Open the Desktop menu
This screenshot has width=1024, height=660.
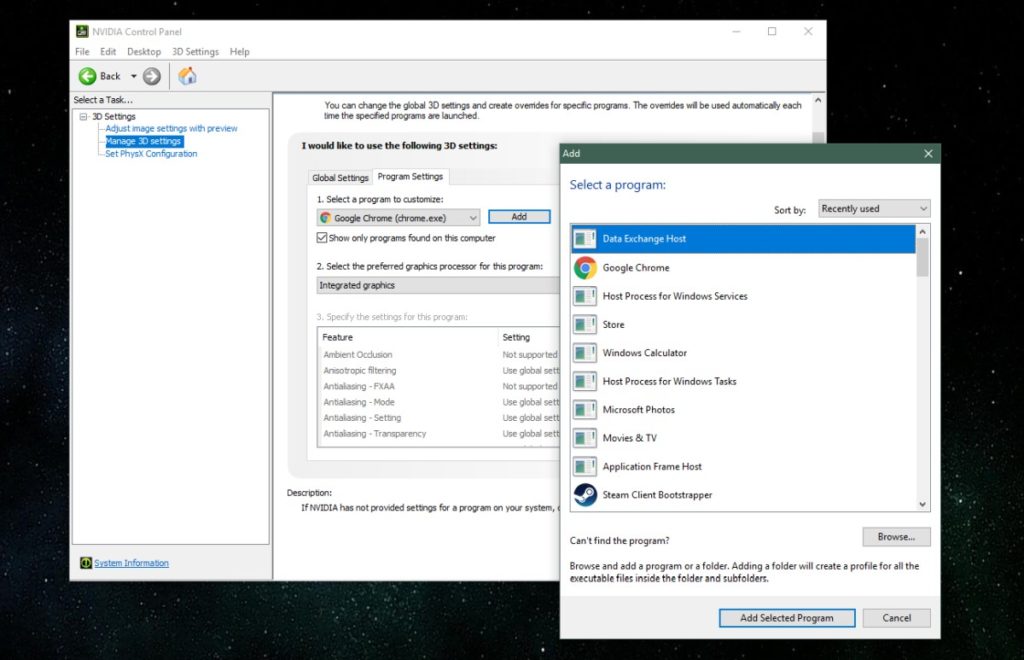(143, 51)
